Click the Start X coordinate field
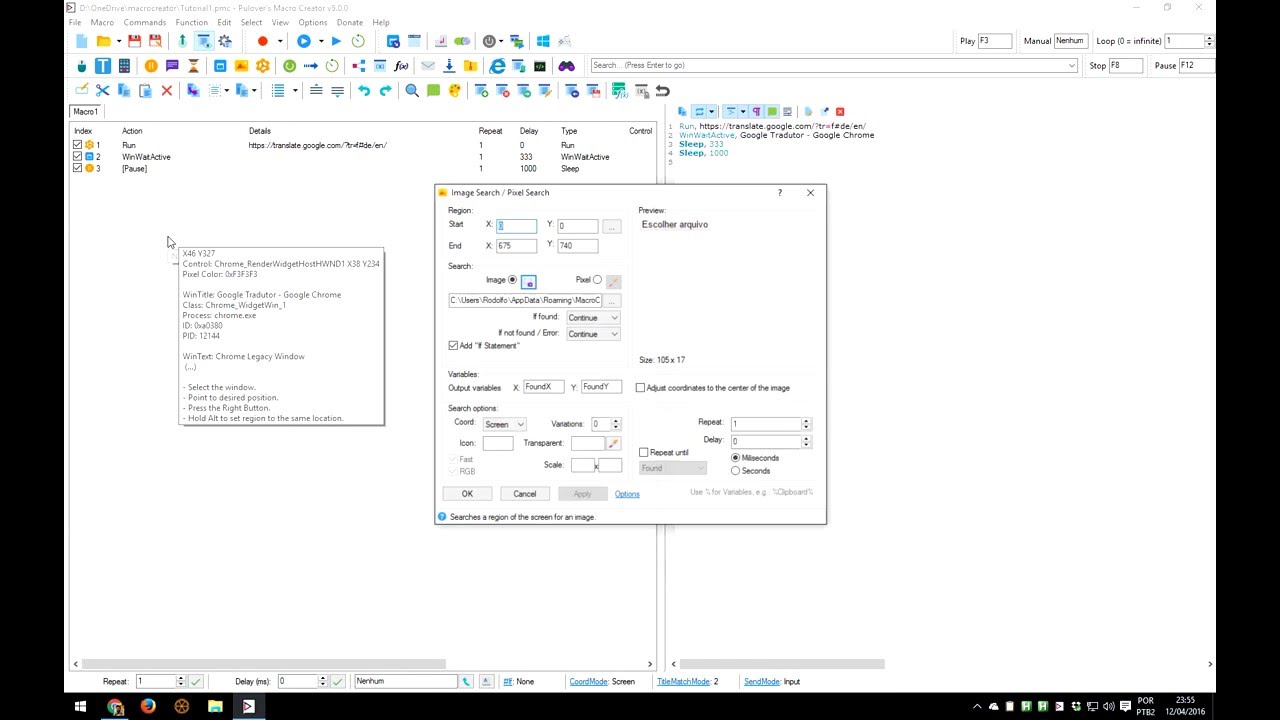Viewport: 1280px width, 720px height. point(517,226)
